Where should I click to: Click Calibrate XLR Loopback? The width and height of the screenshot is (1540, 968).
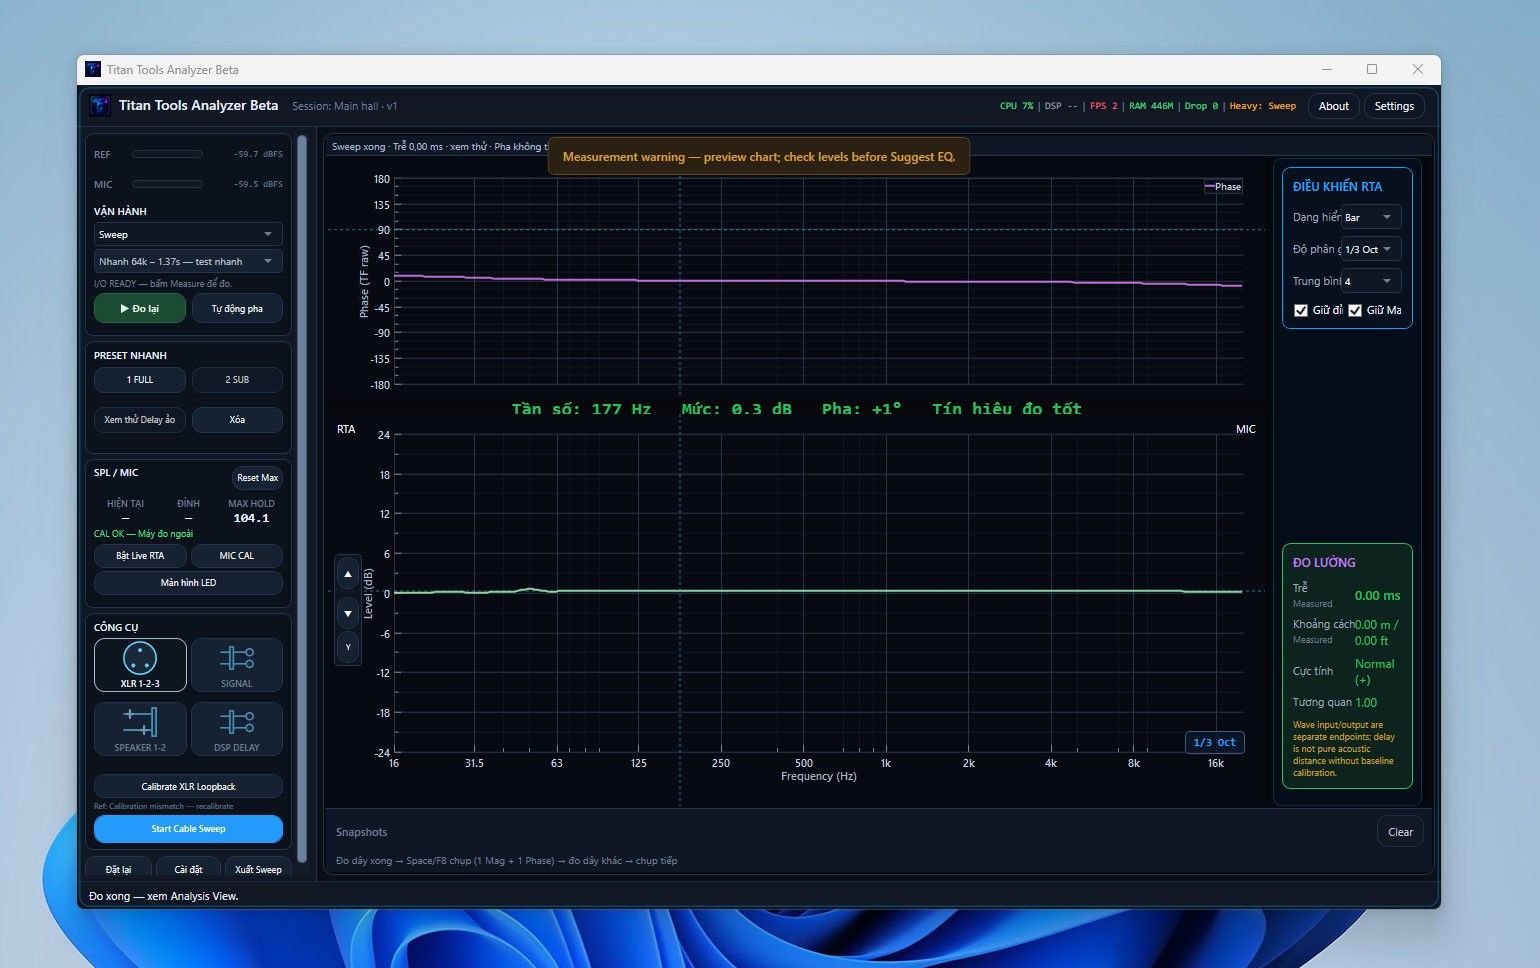(x=188, y=787)
